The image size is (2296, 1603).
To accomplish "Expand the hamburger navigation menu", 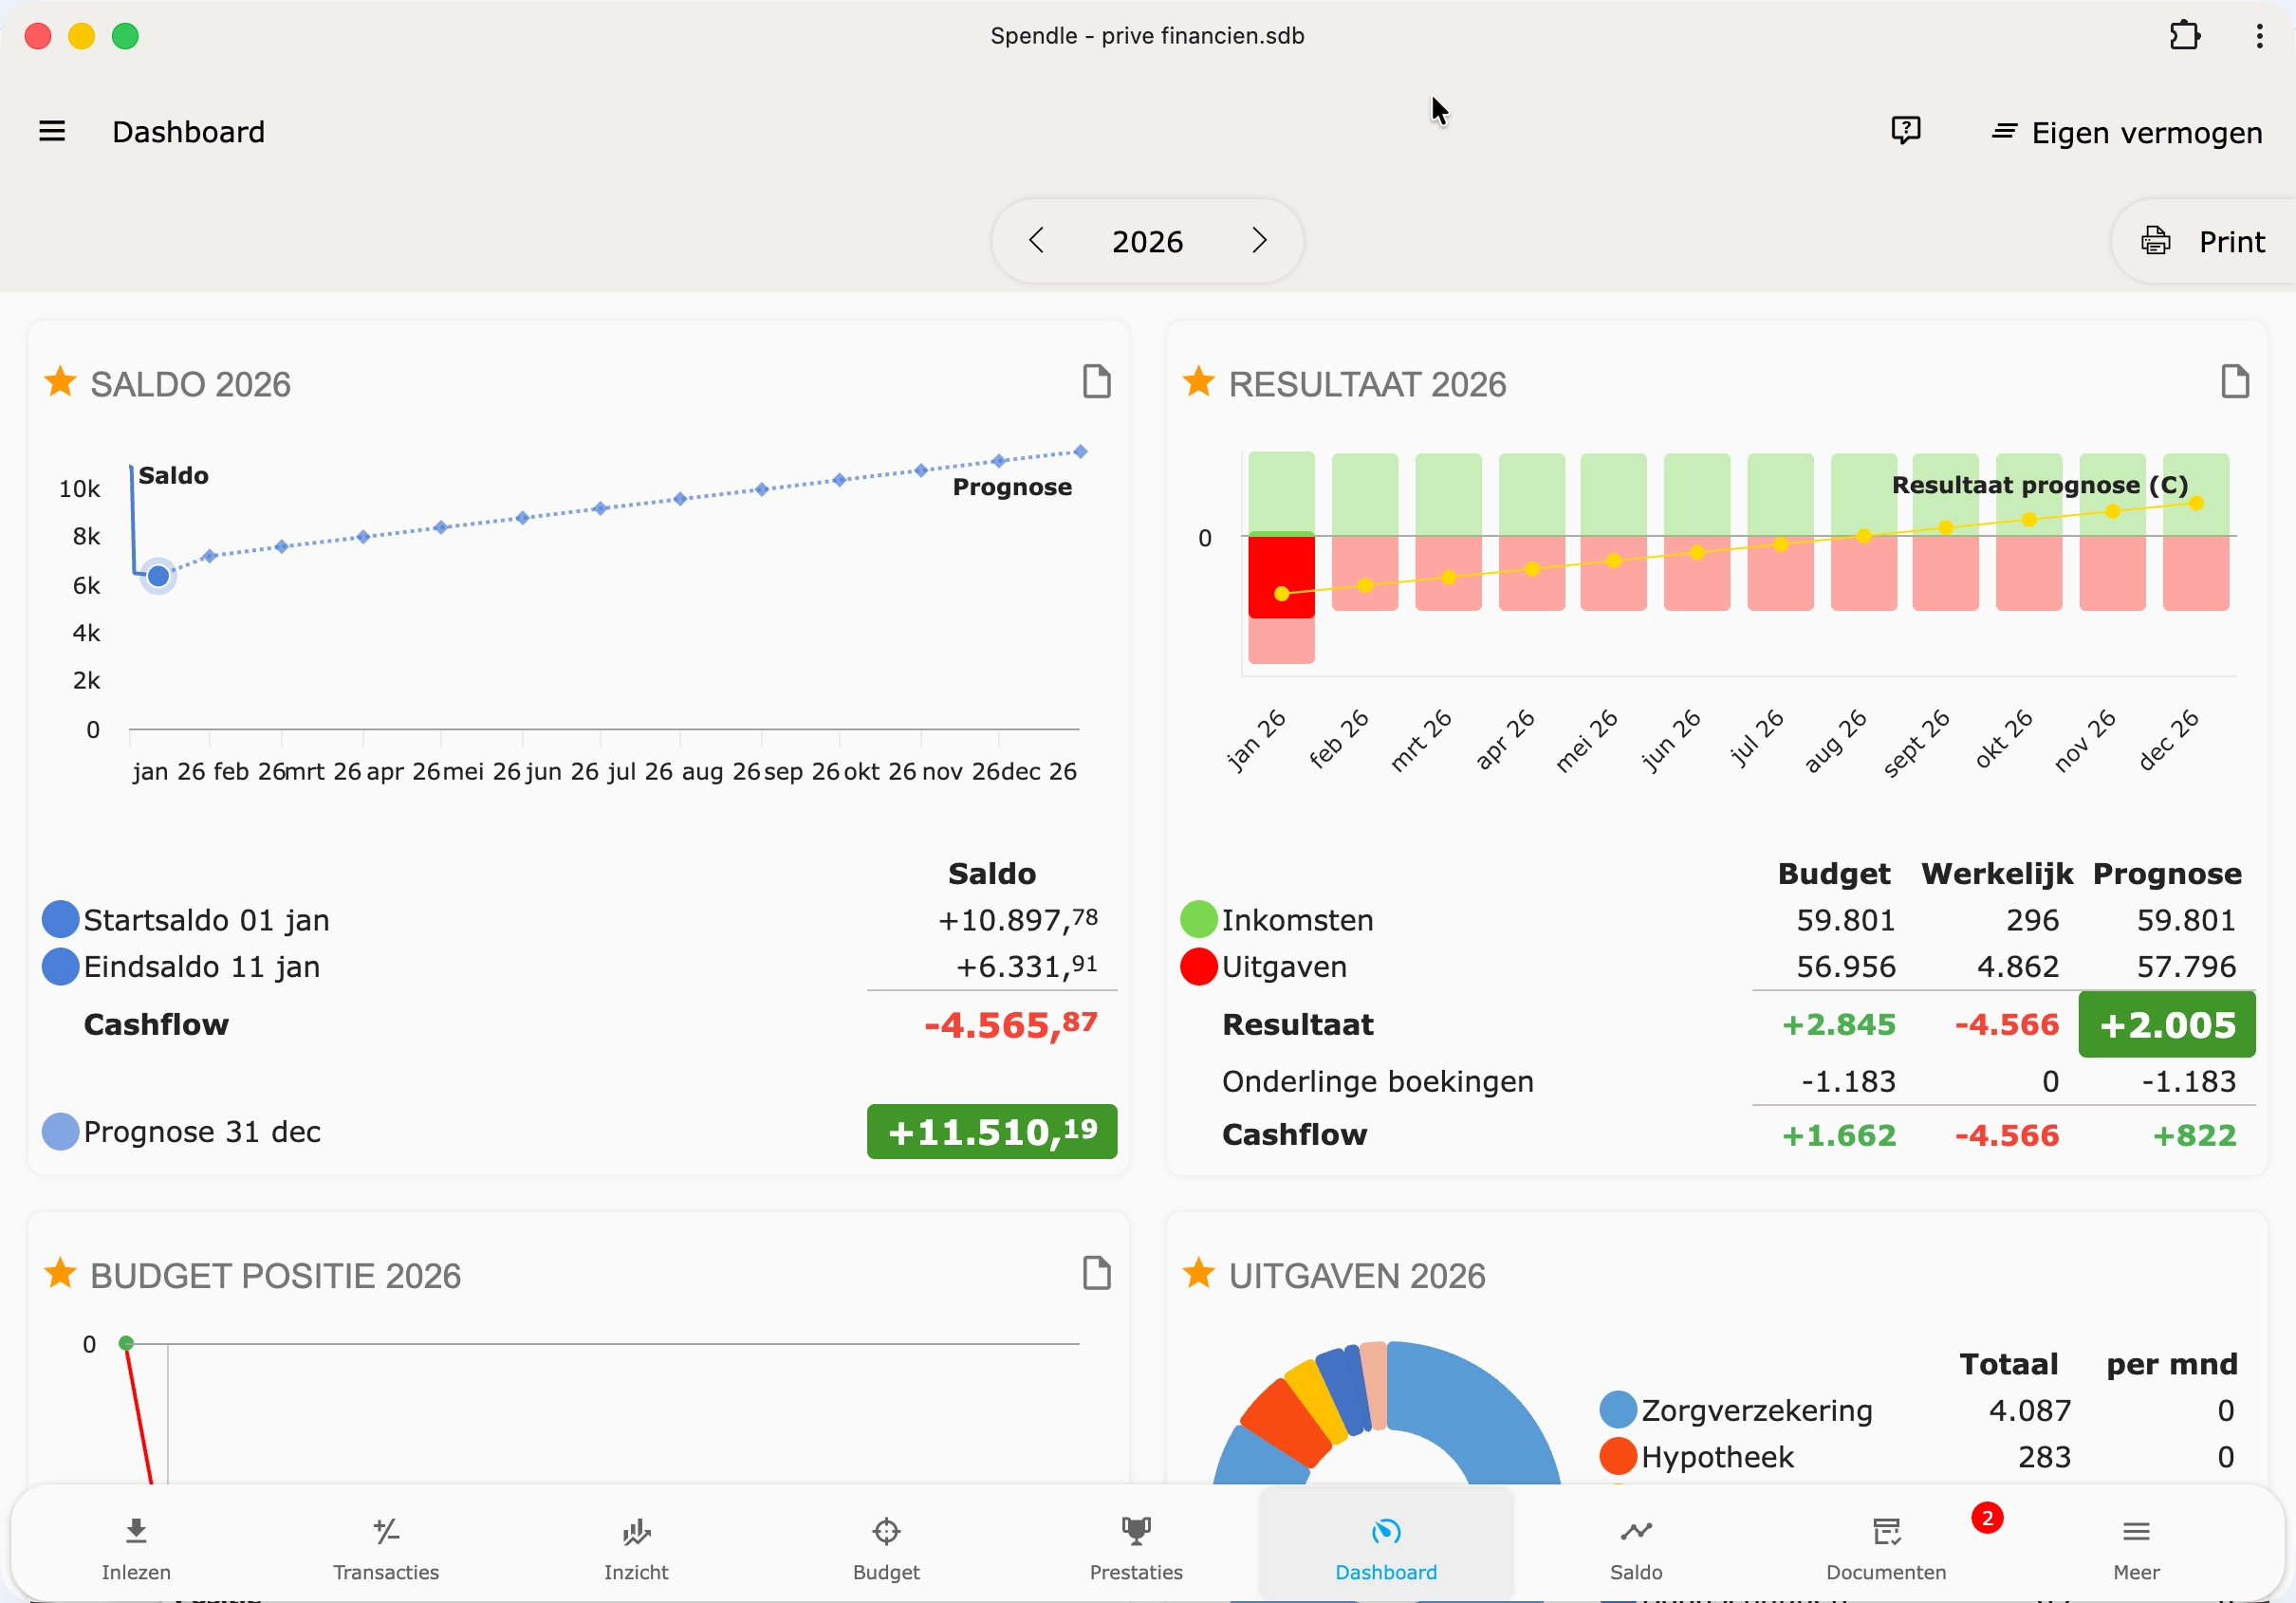I will click(x=52, y=131).
